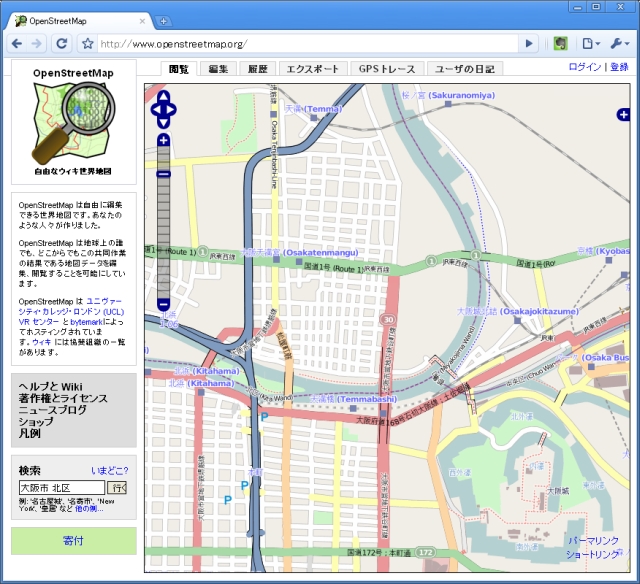Open the ニュースブログ link
Image resolution: width=640 pixels, height=584 pixels.
point(52,410)
